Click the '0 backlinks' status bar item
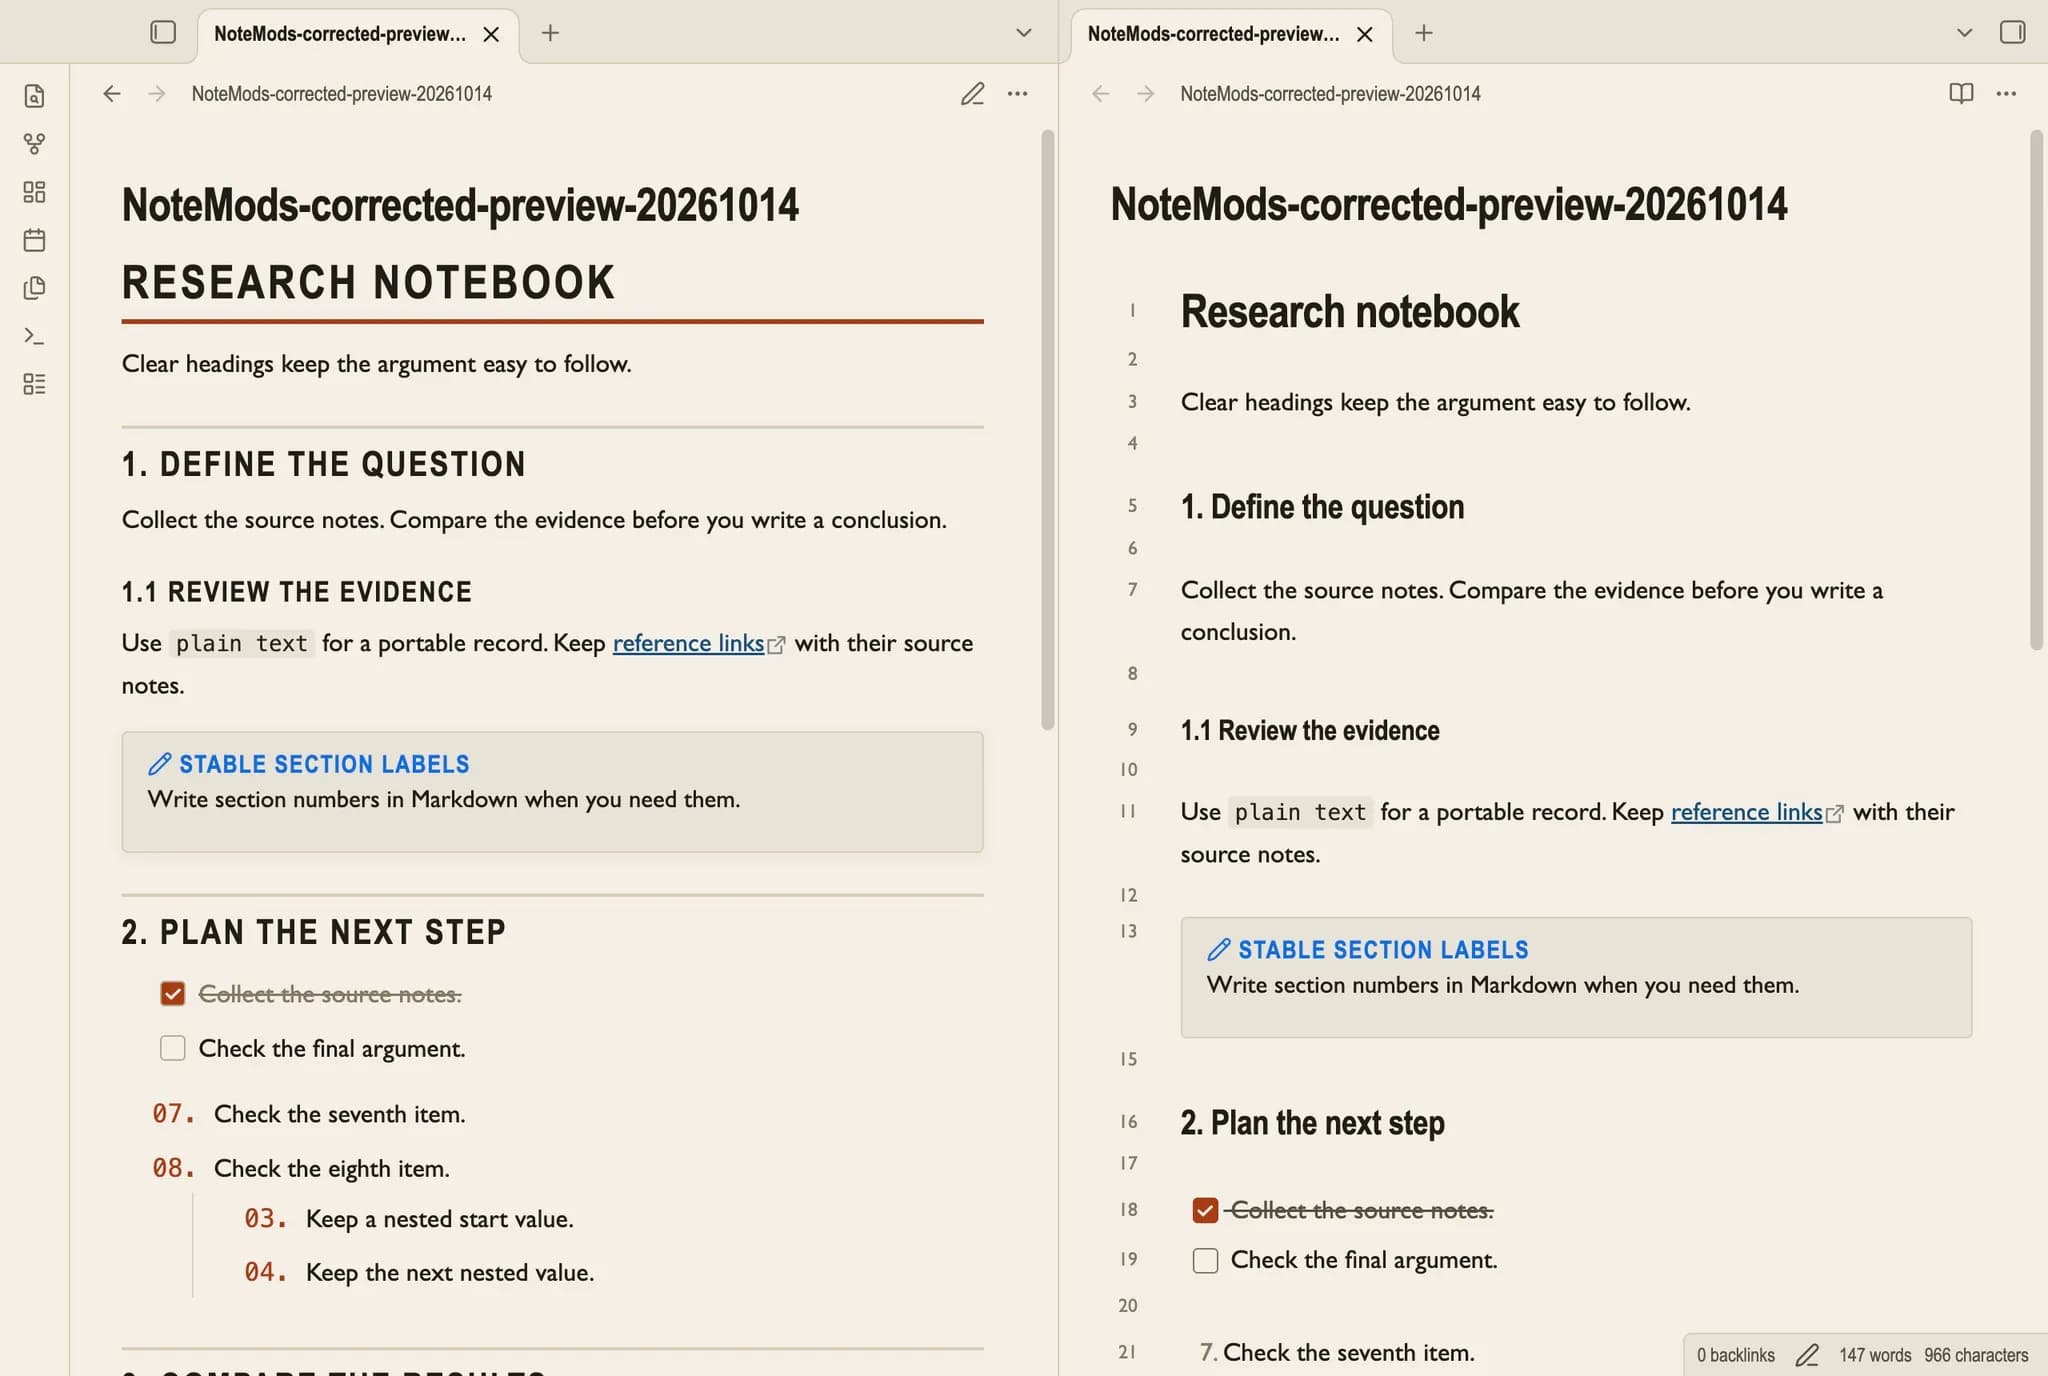This screenshot has width=2048, height=1376. 1735,1355
